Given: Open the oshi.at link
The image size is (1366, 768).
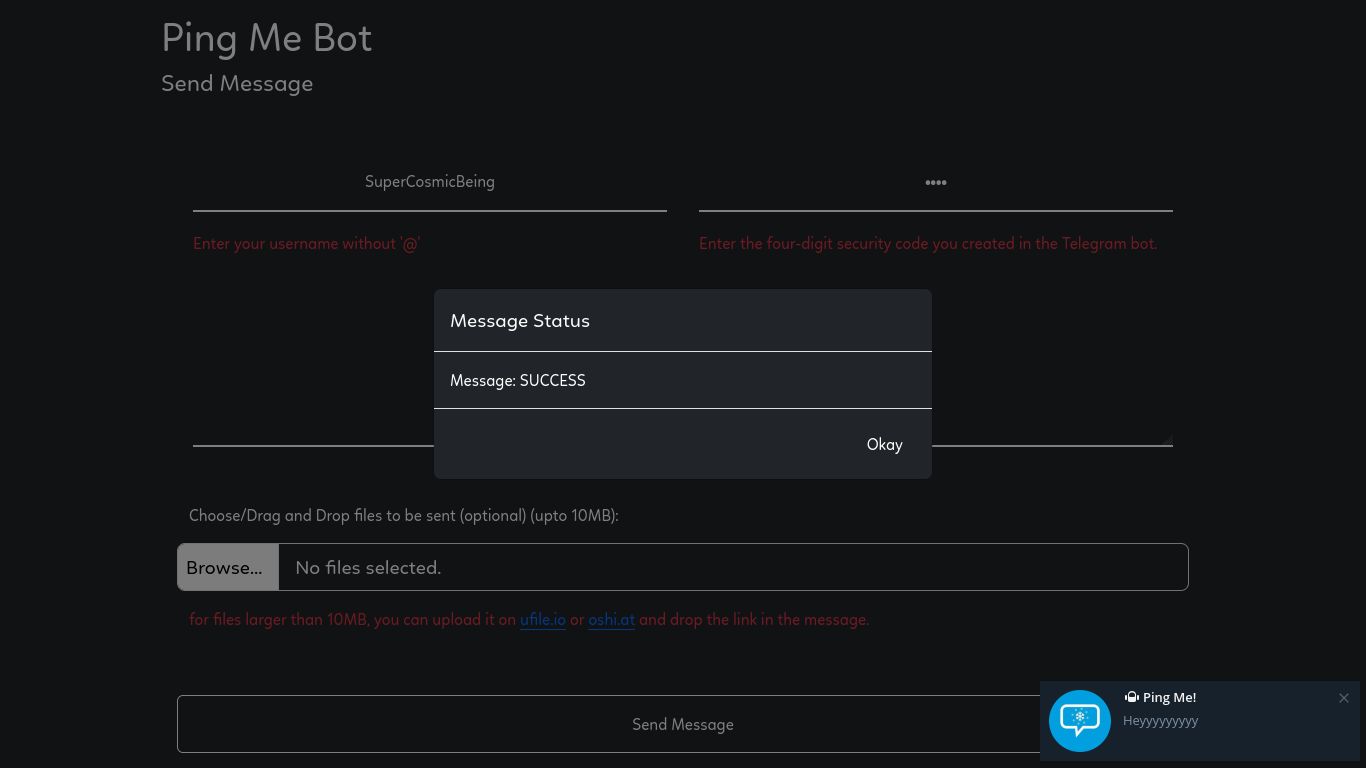Looking at the screenshot, I should pyautogui.click(x=612, y=619).
